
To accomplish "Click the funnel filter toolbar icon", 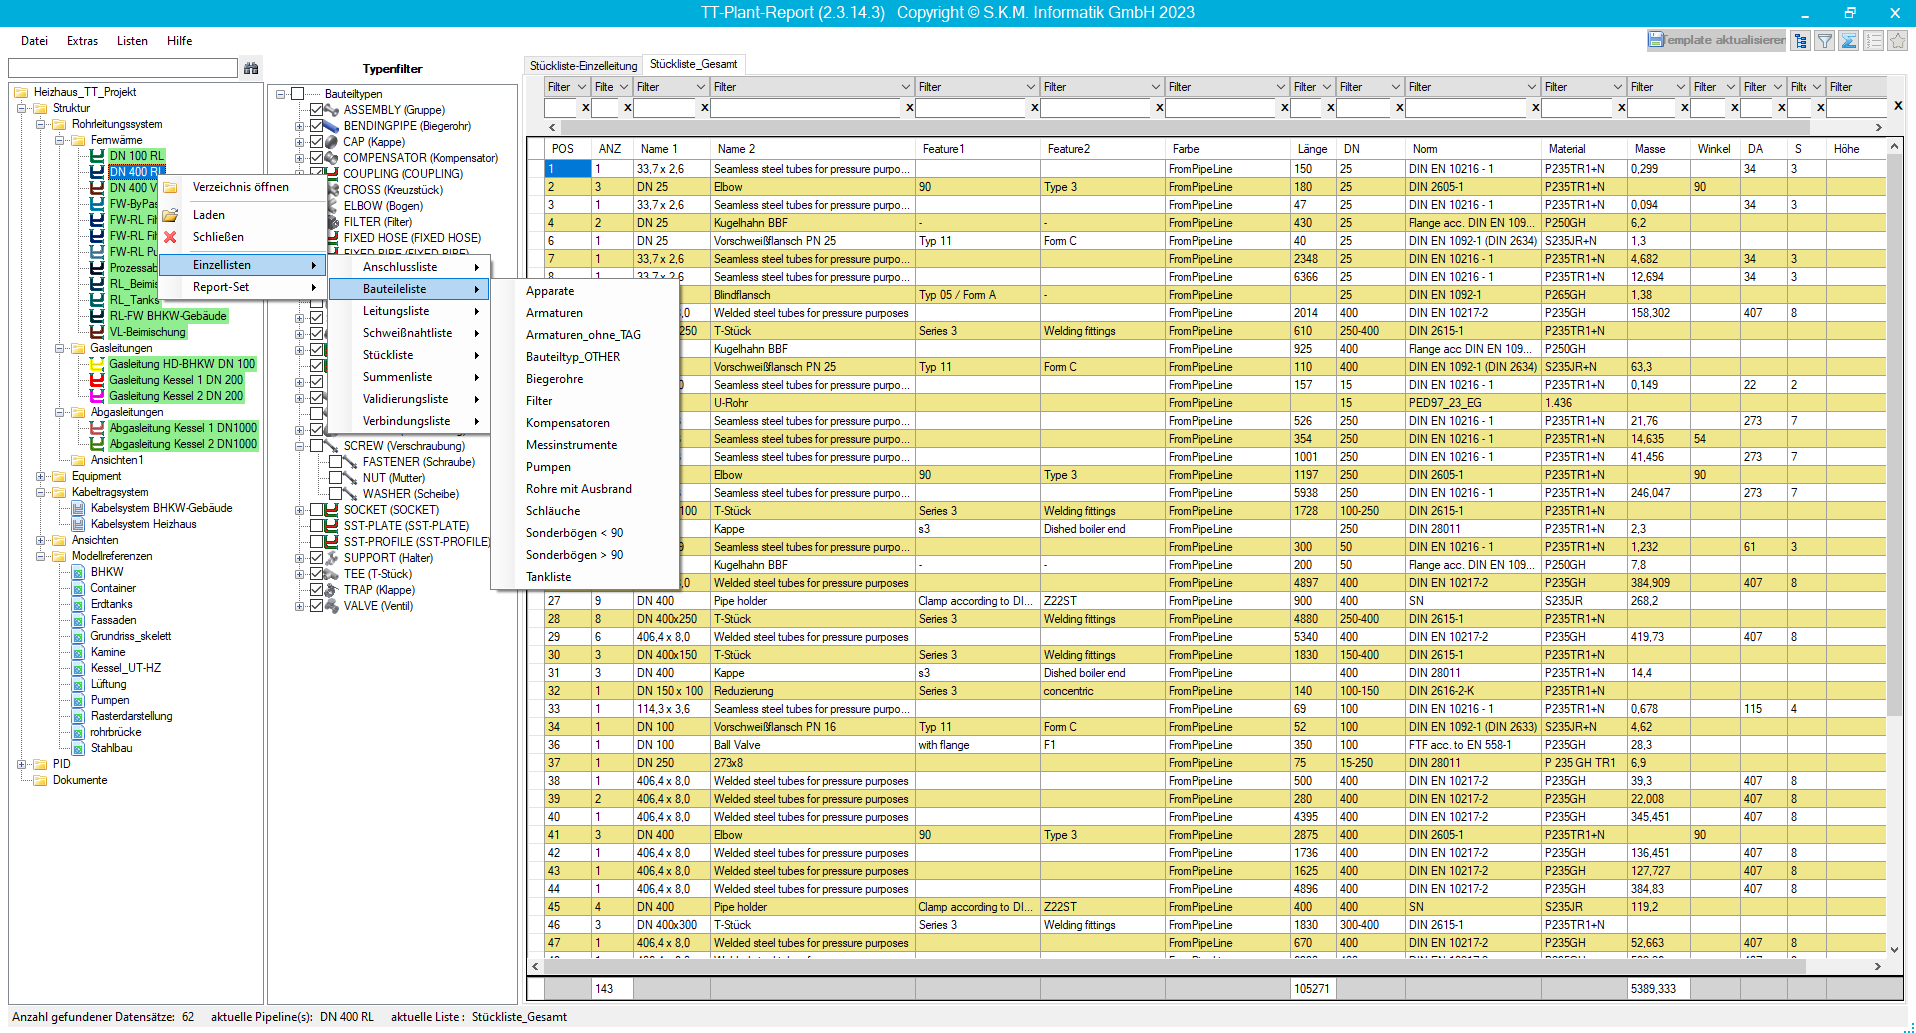I will (1825, 41).
